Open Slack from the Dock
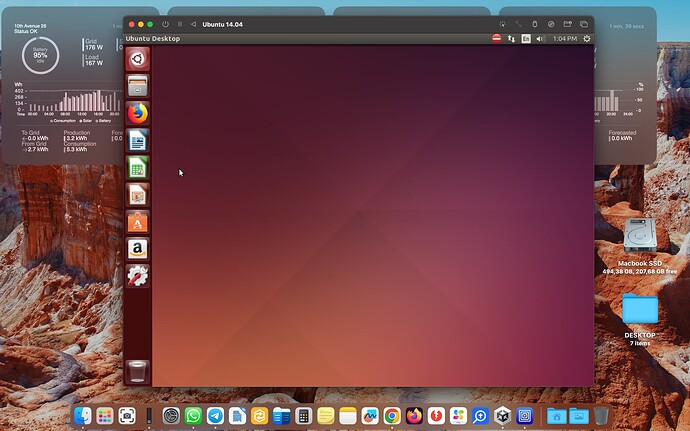The height and width of the screenshot is (431, 690). tap(458, 416)
